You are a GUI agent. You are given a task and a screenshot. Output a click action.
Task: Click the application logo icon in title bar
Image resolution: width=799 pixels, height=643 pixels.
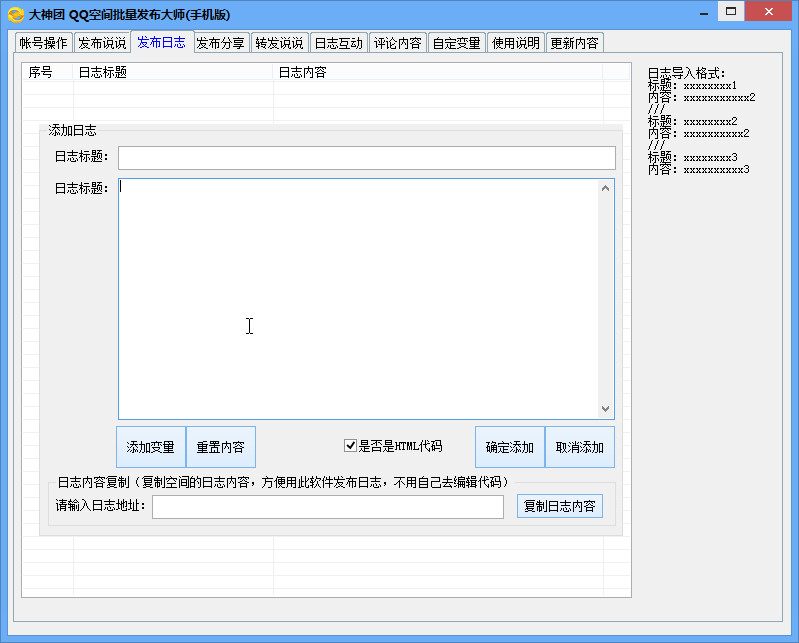[16, 14]
